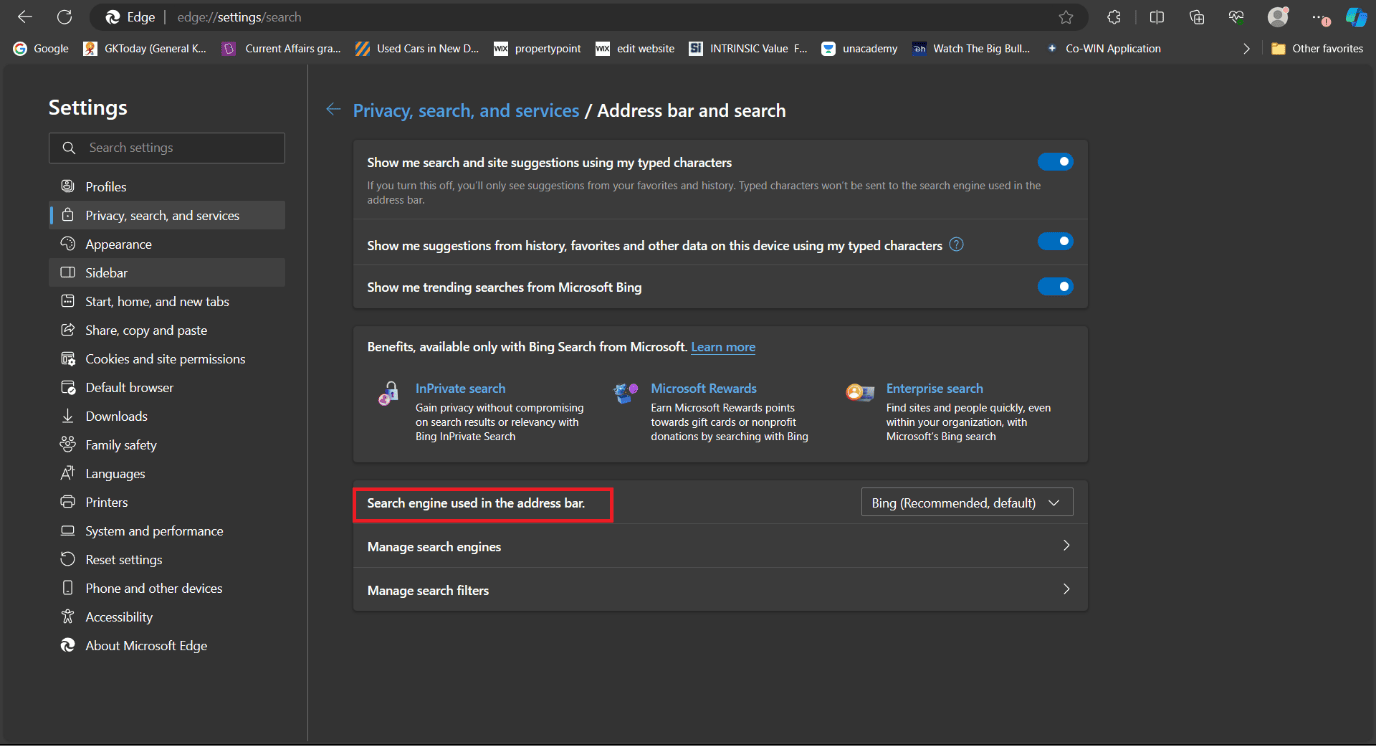Open the Enterprise search link

[x=934, y=388]
